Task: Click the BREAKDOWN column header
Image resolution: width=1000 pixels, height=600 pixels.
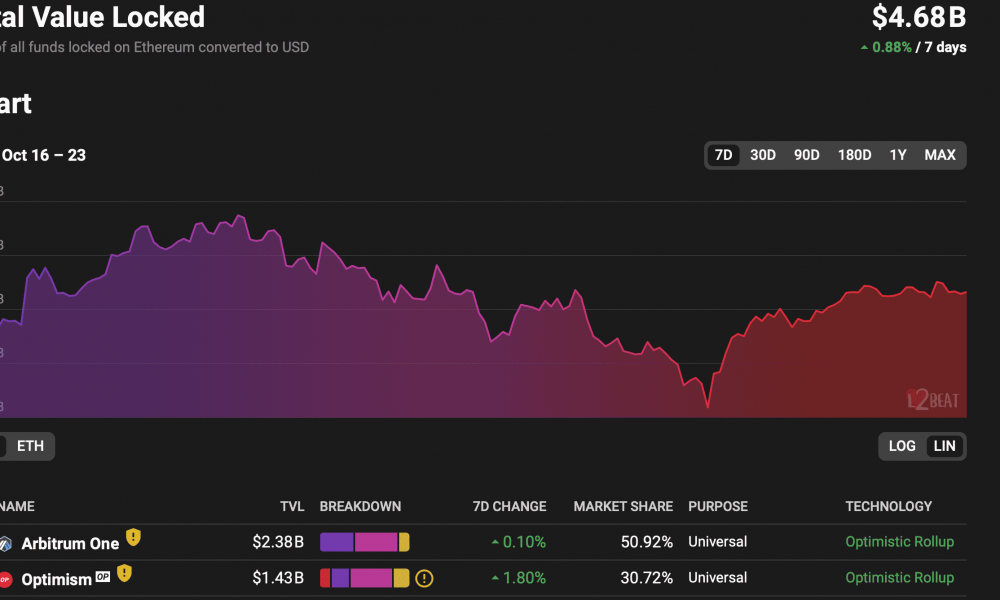Action: point(360,506)
